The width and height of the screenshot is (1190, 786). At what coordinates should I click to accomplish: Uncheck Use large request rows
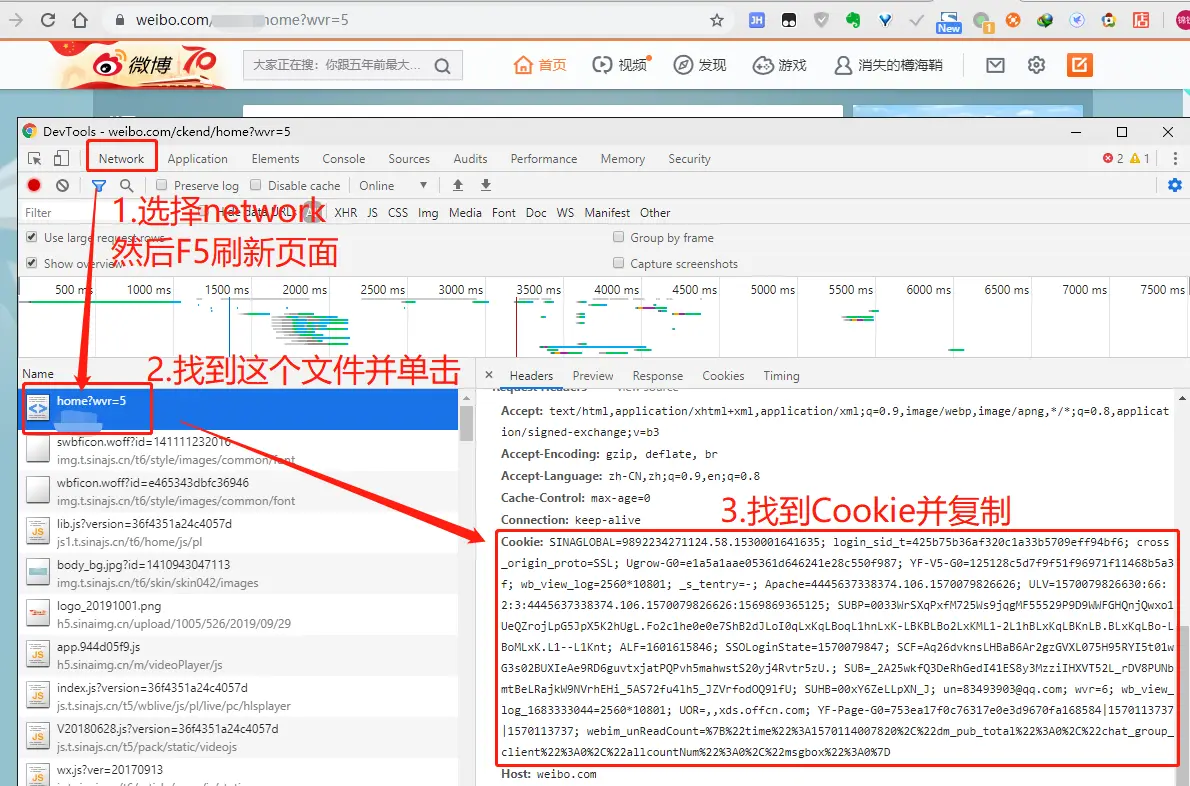click(32, 237)
